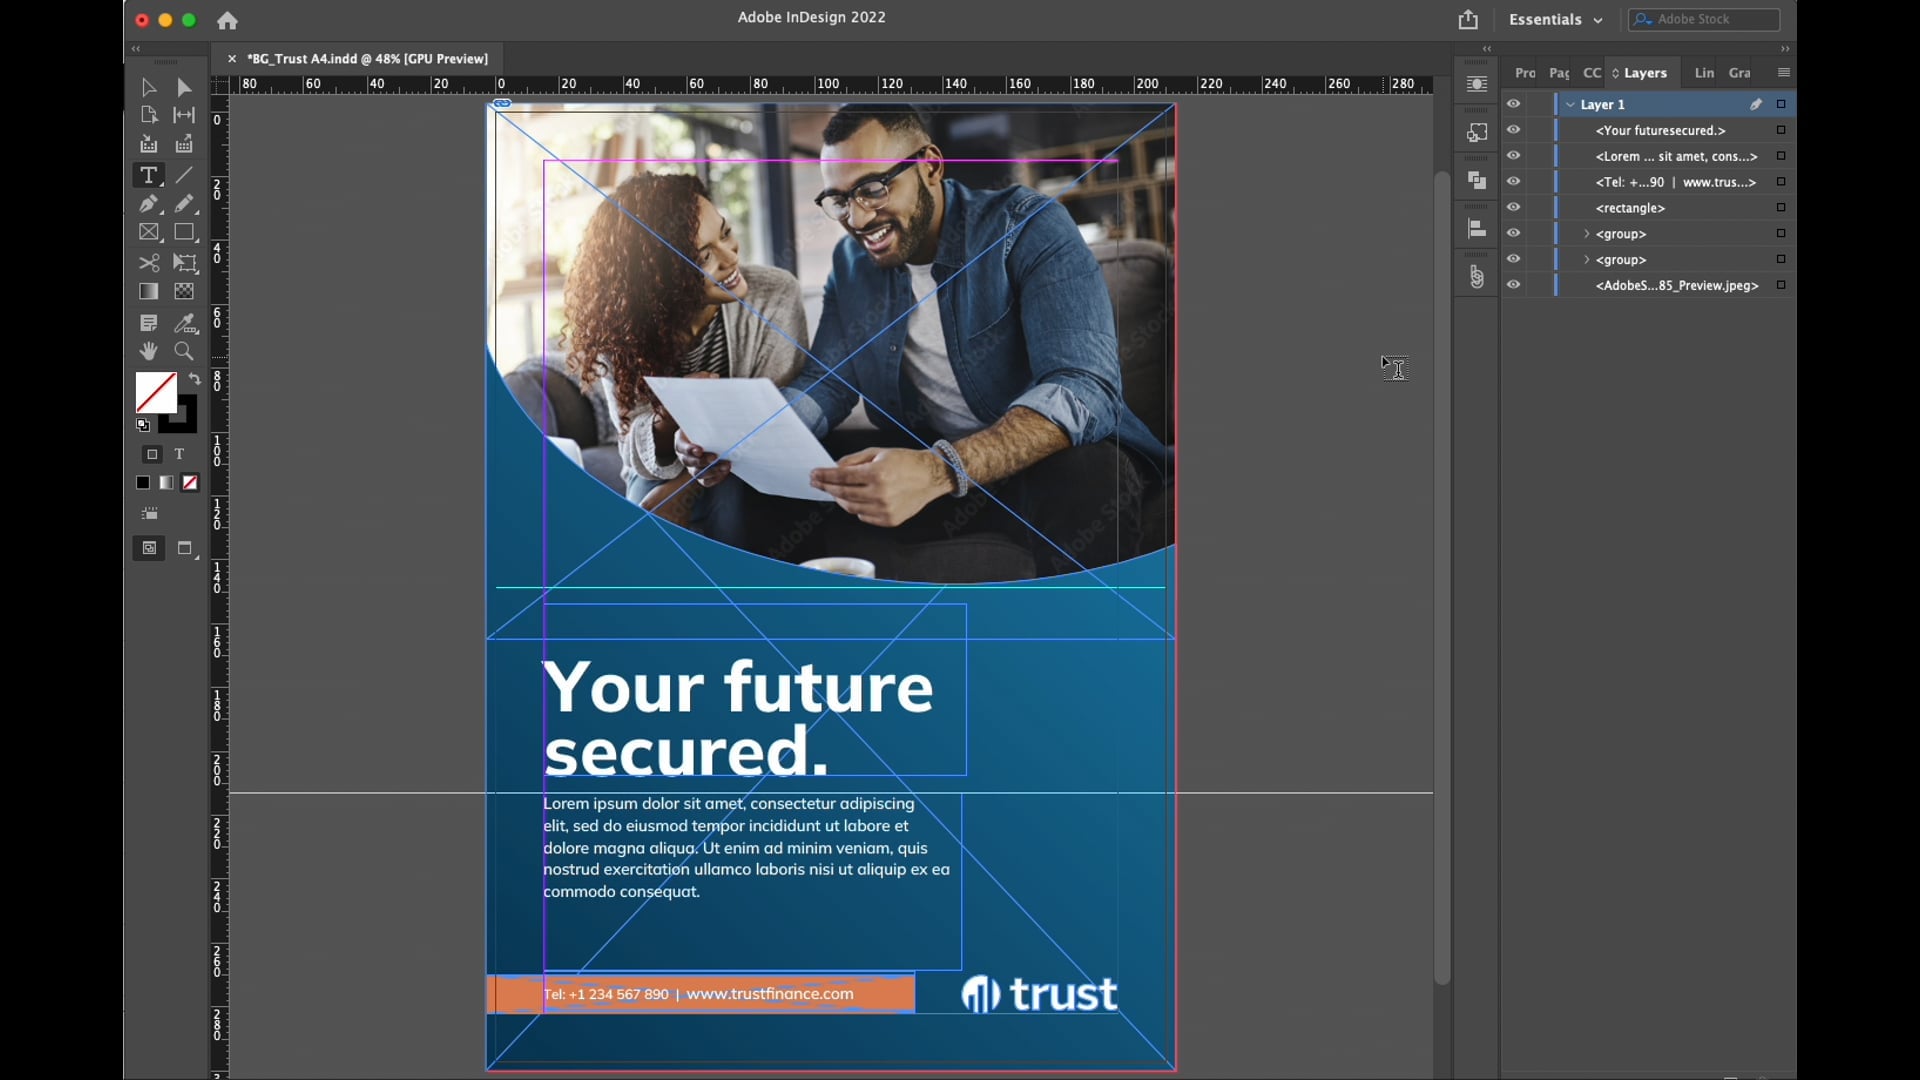
Task: Click the Fill color swatch
Action: [156, 393]
